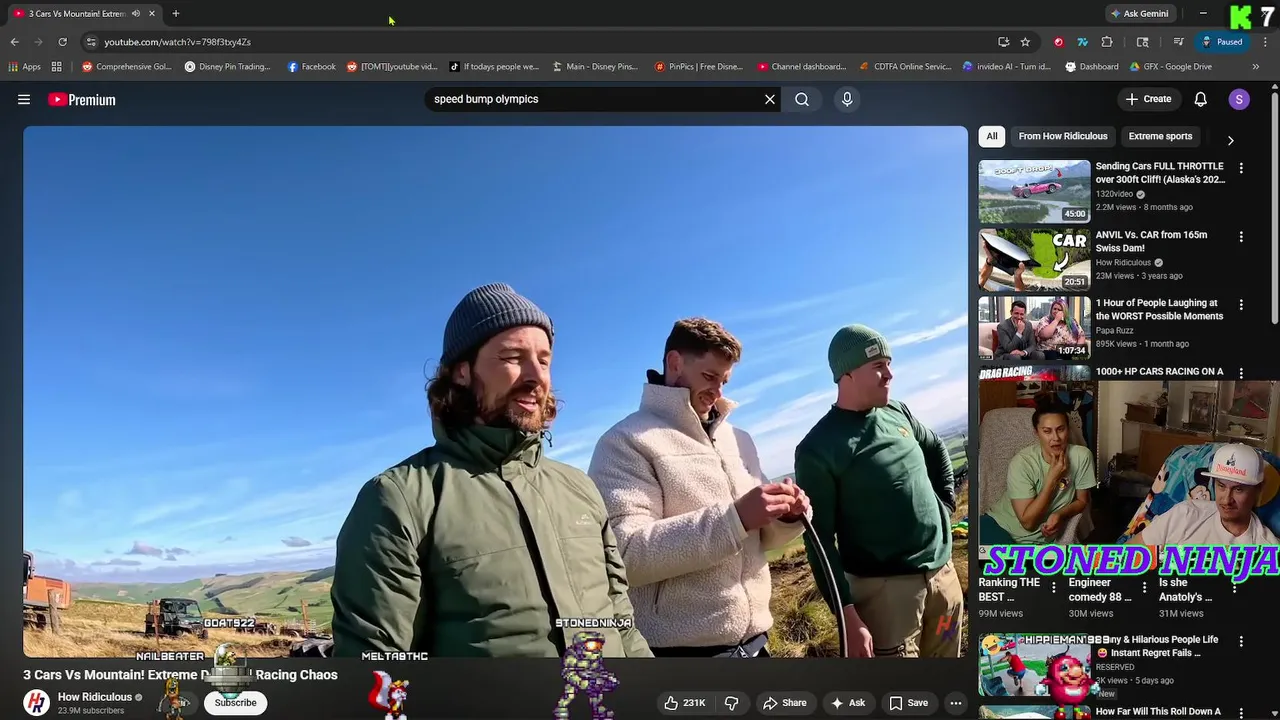Click the red circular extension icon
Image resolution: width=1280 pixels, height=720 pixels.
(x=1059, y=42)
